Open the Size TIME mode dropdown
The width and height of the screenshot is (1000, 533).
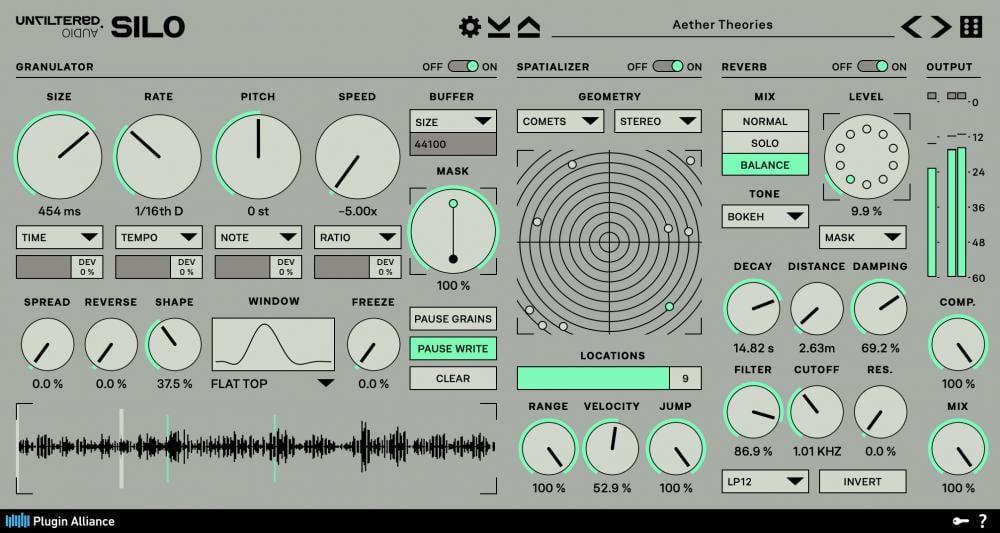(59, 237)
